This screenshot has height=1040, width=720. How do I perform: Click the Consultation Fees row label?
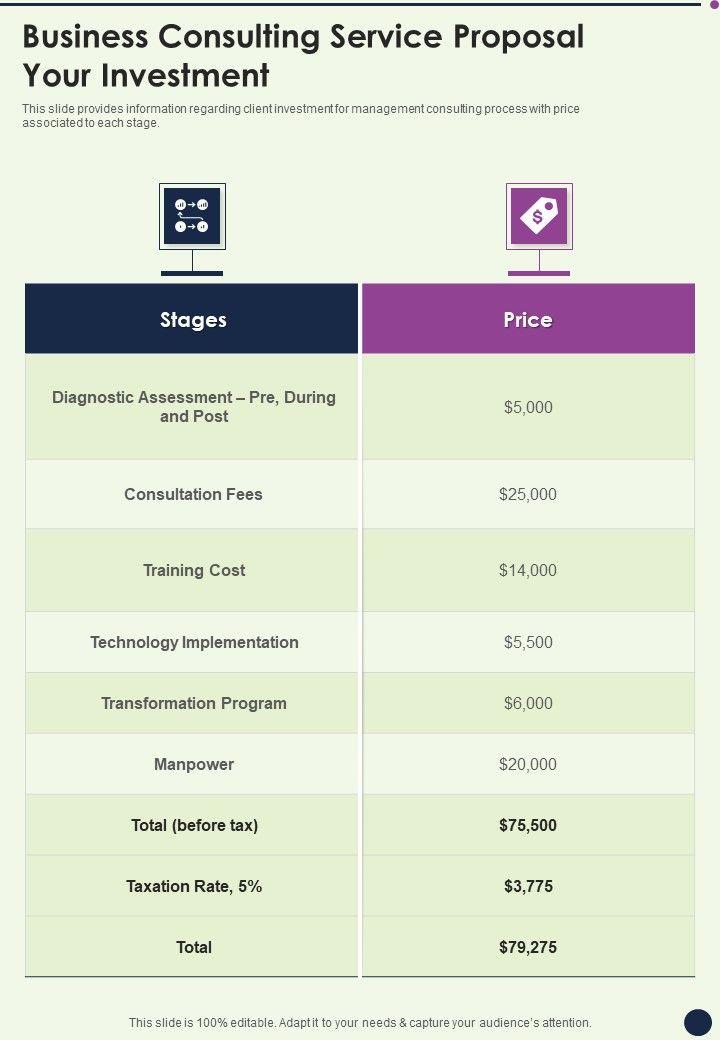click(x=193, y=494)
